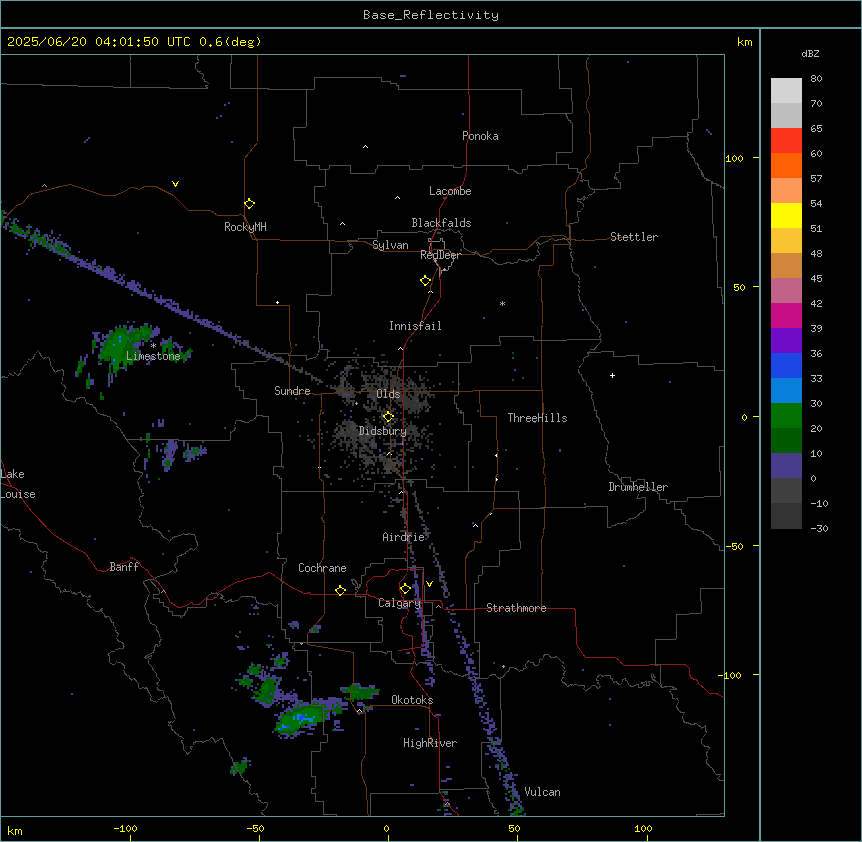Click the Lacombe city label
862x842 pixels.
pos(450,191)
